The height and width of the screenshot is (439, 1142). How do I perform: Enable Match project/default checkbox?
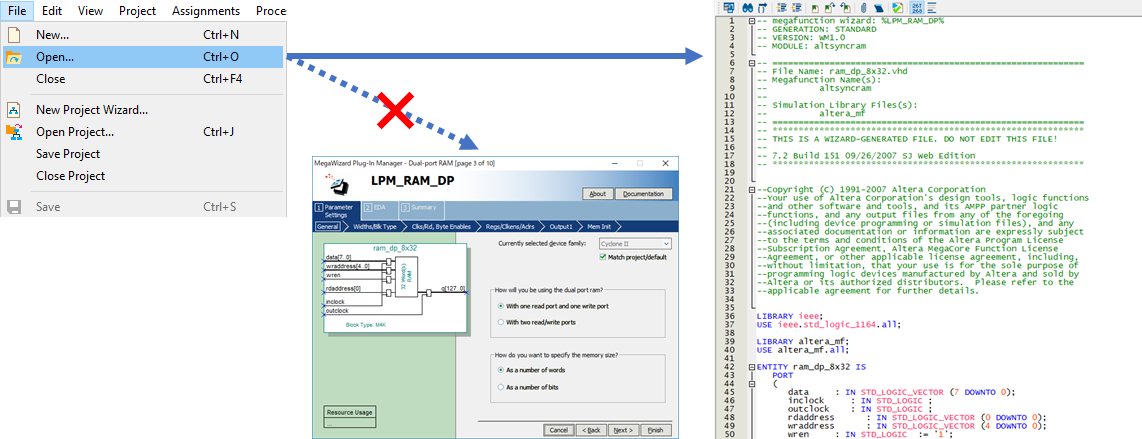(x=602, y=257)
